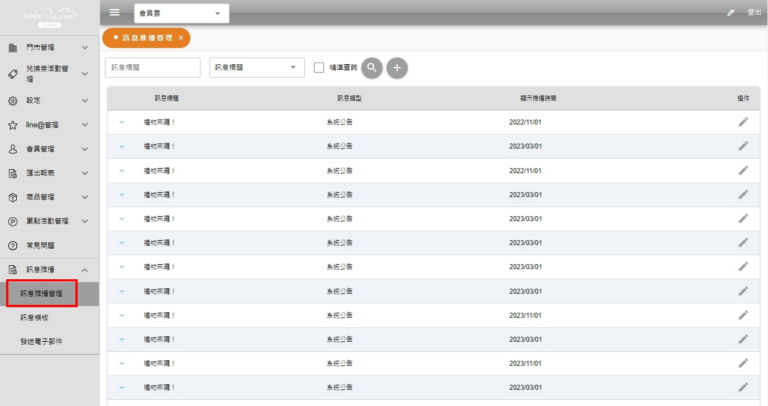
Task: Open 常見問題 from the sidebar
Action: click(x=40, y=245)
